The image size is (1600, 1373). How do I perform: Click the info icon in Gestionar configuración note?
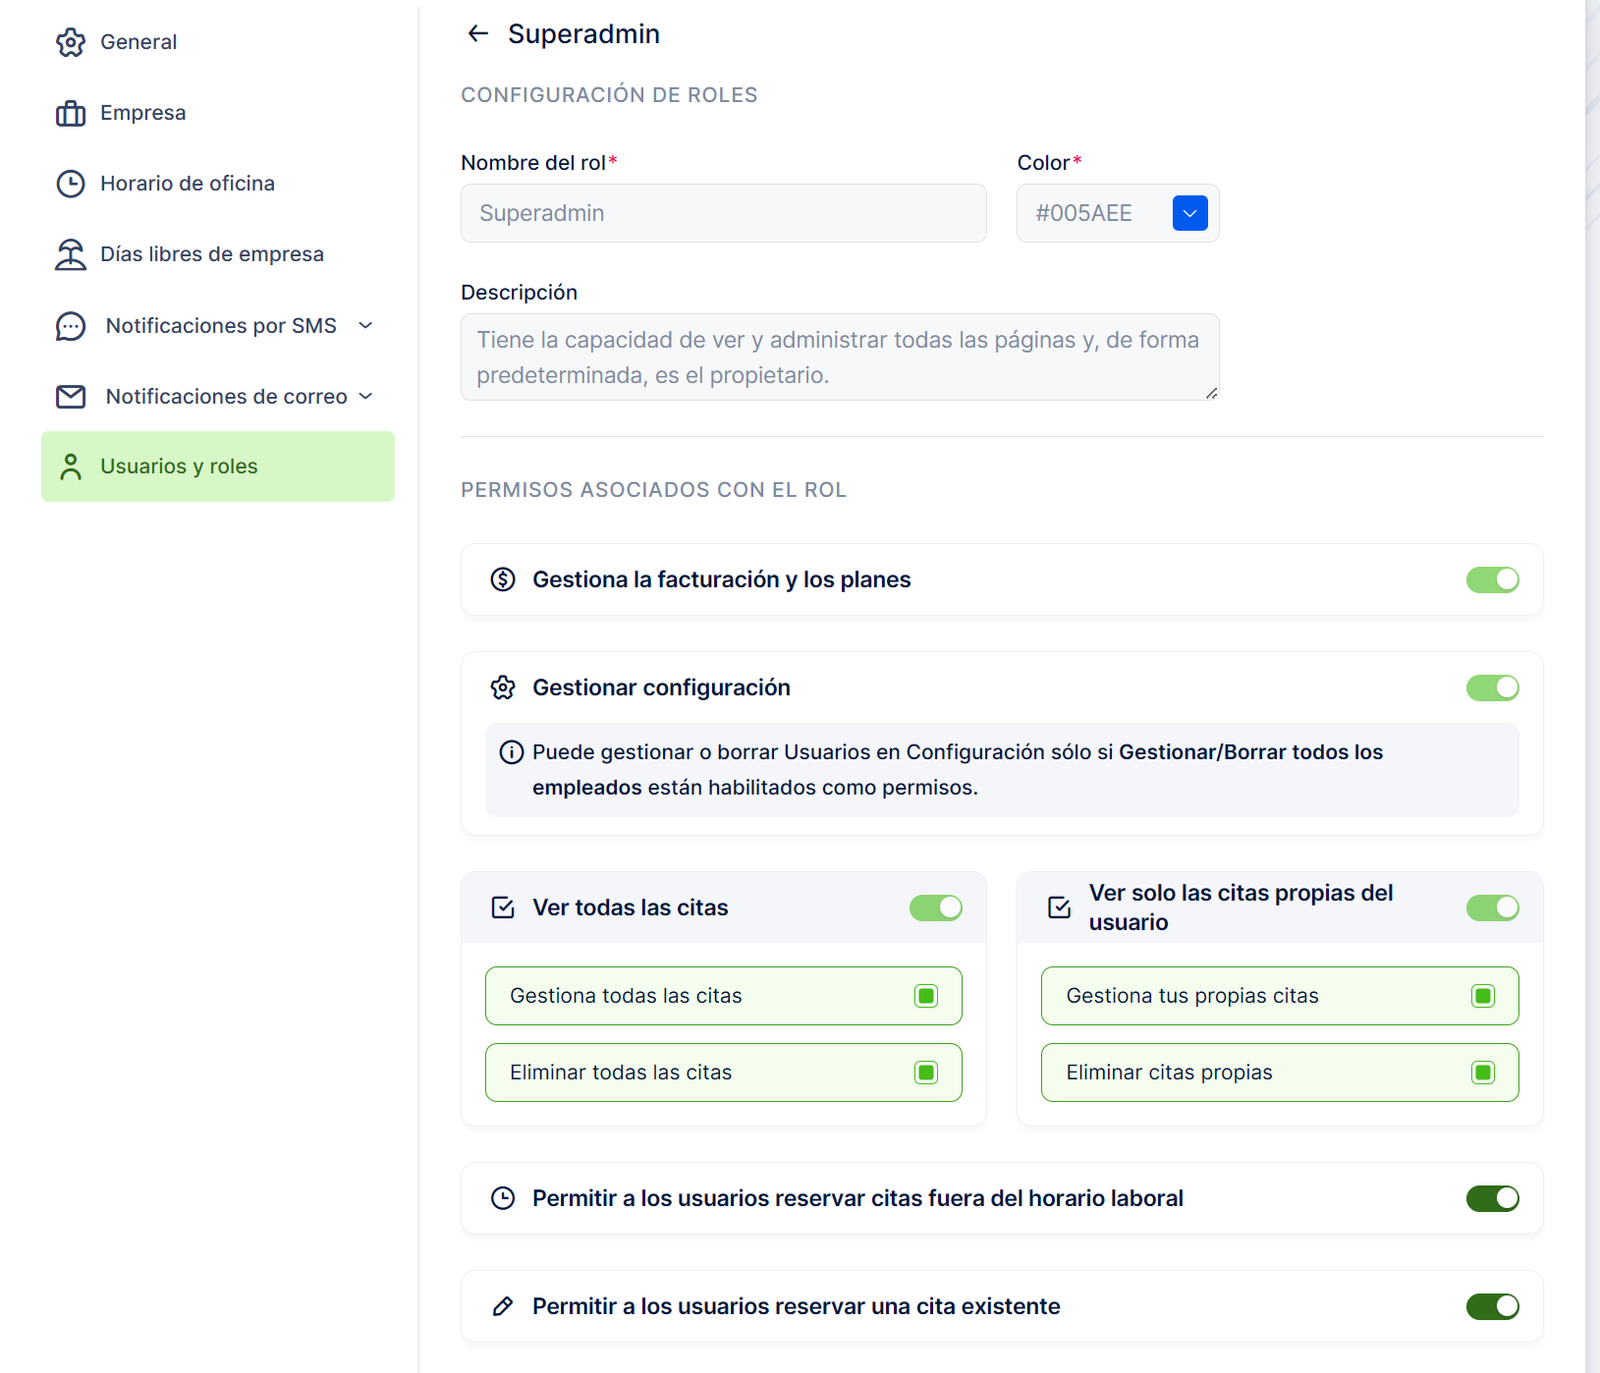(511, 752)
